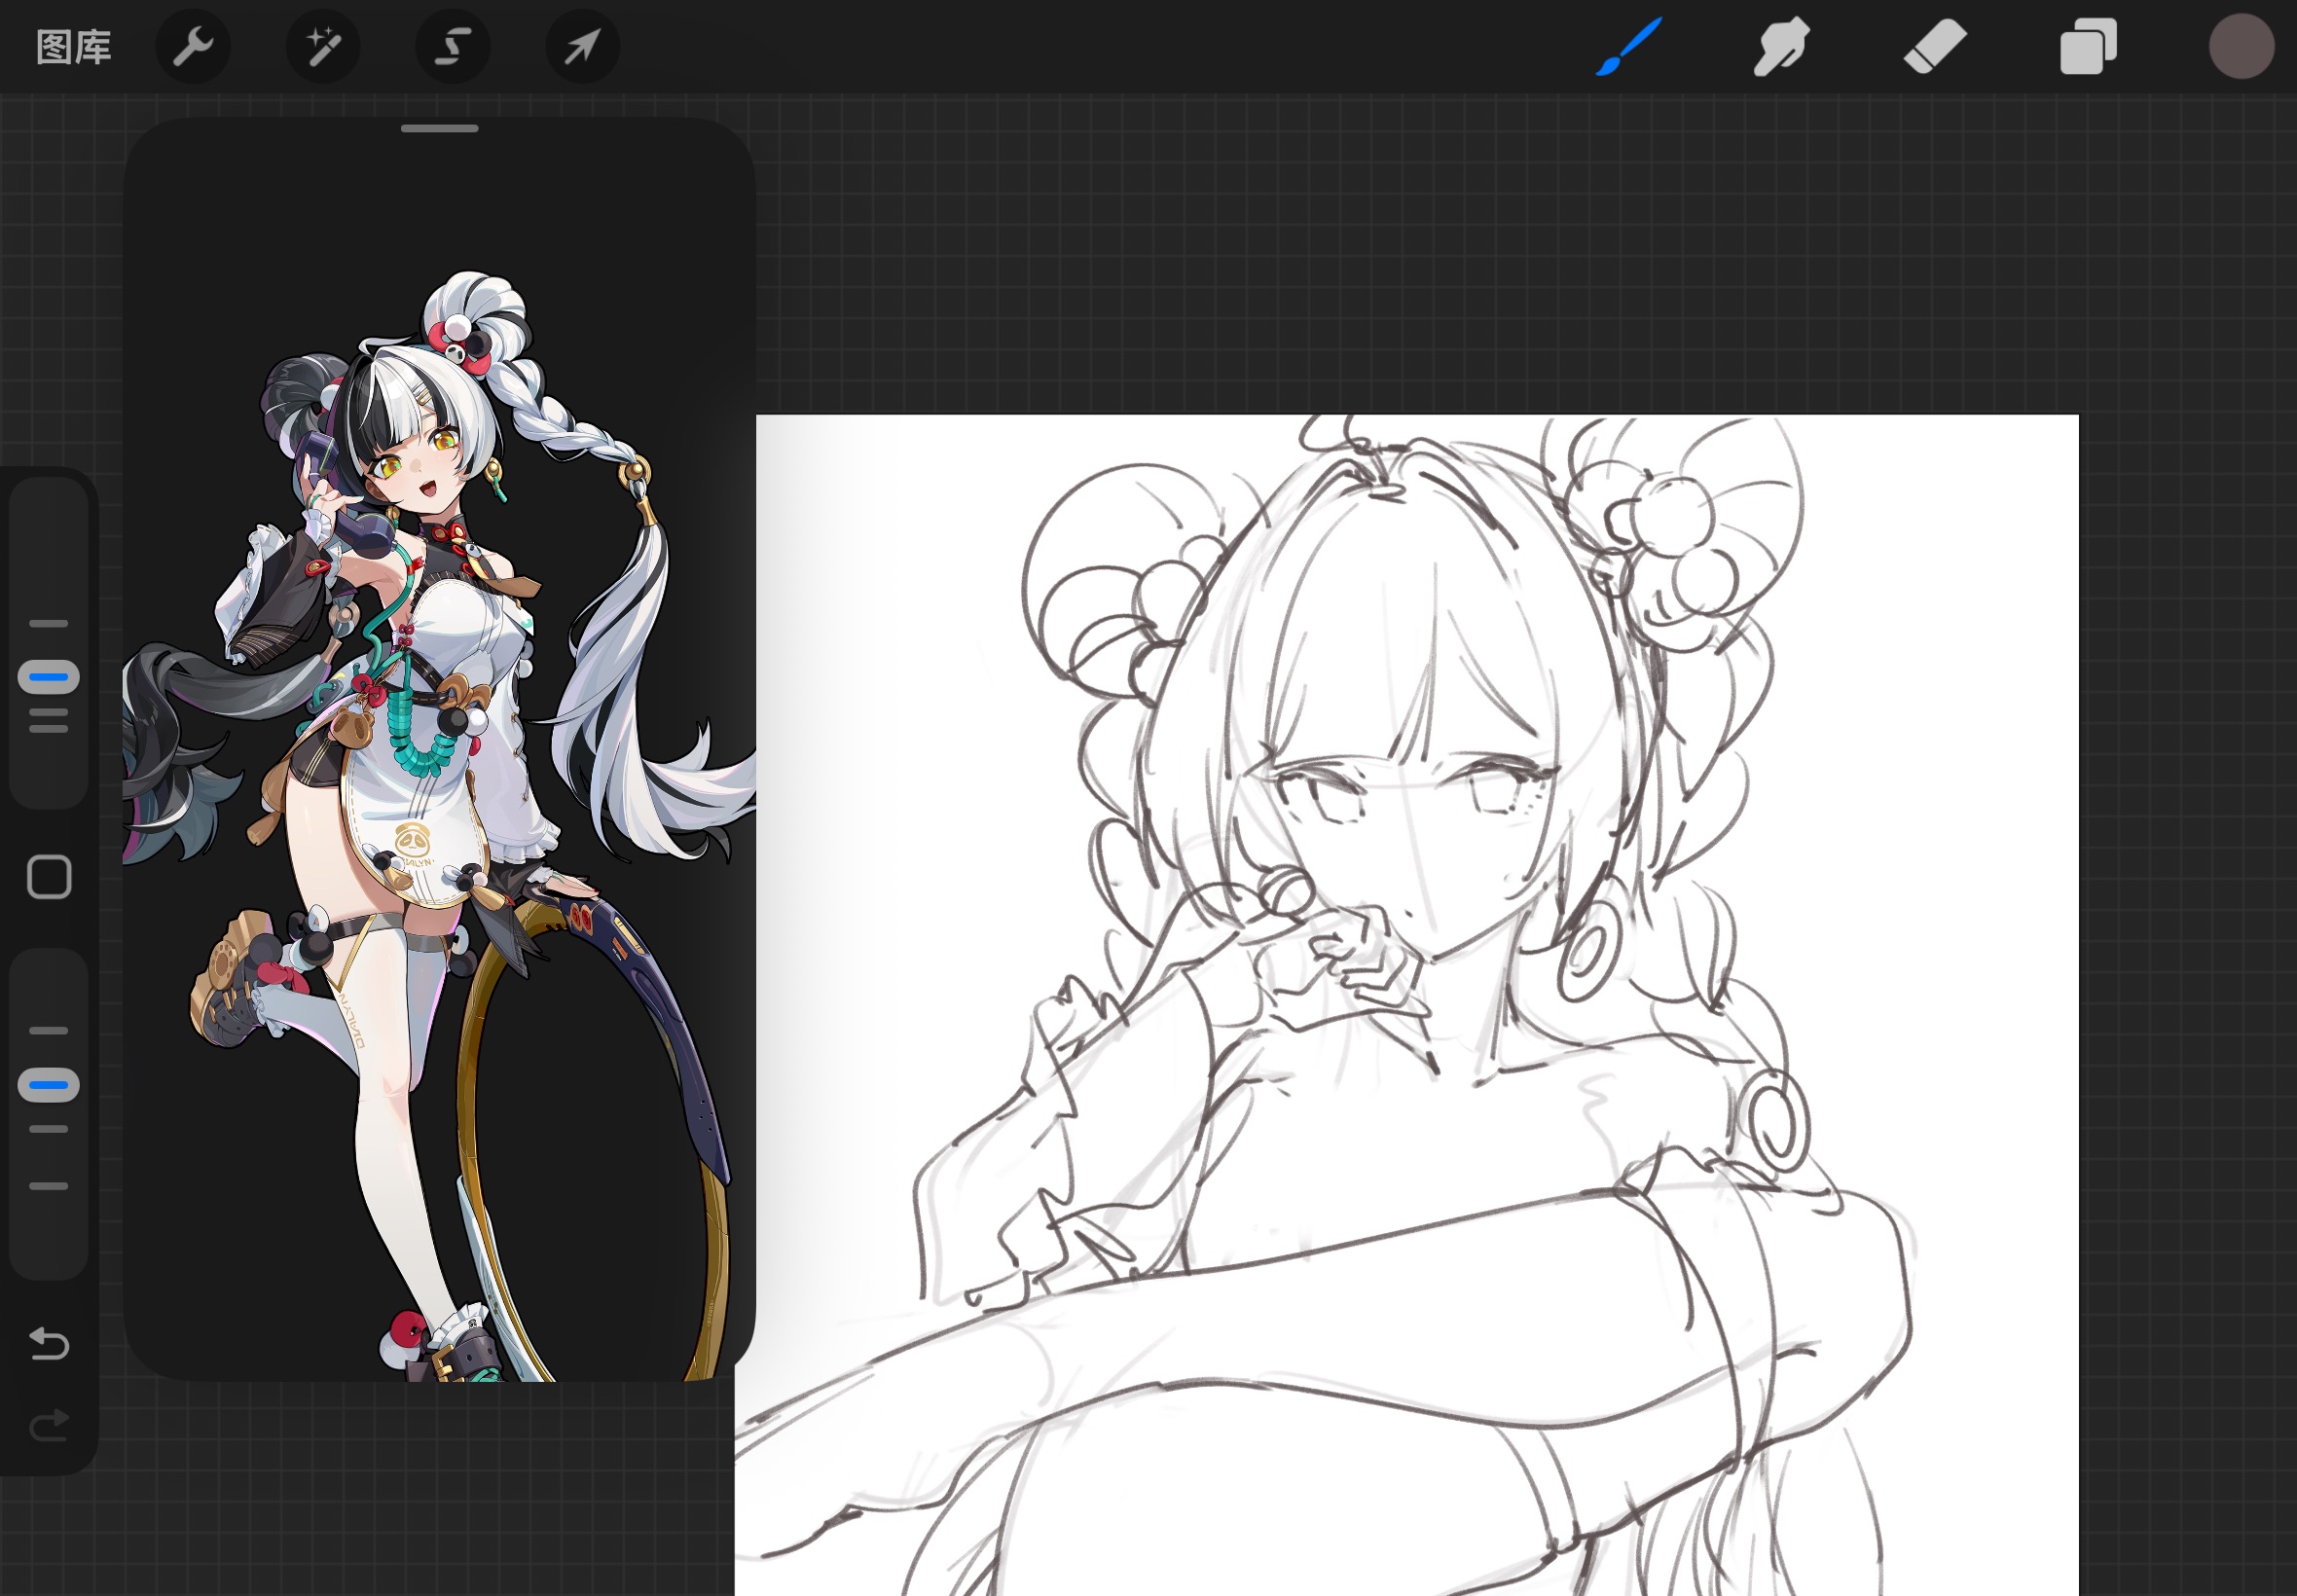This screenshot has height=1596, width=2297.
Task: Activate the Transform arrow tool
Action: tap(582, 47)
